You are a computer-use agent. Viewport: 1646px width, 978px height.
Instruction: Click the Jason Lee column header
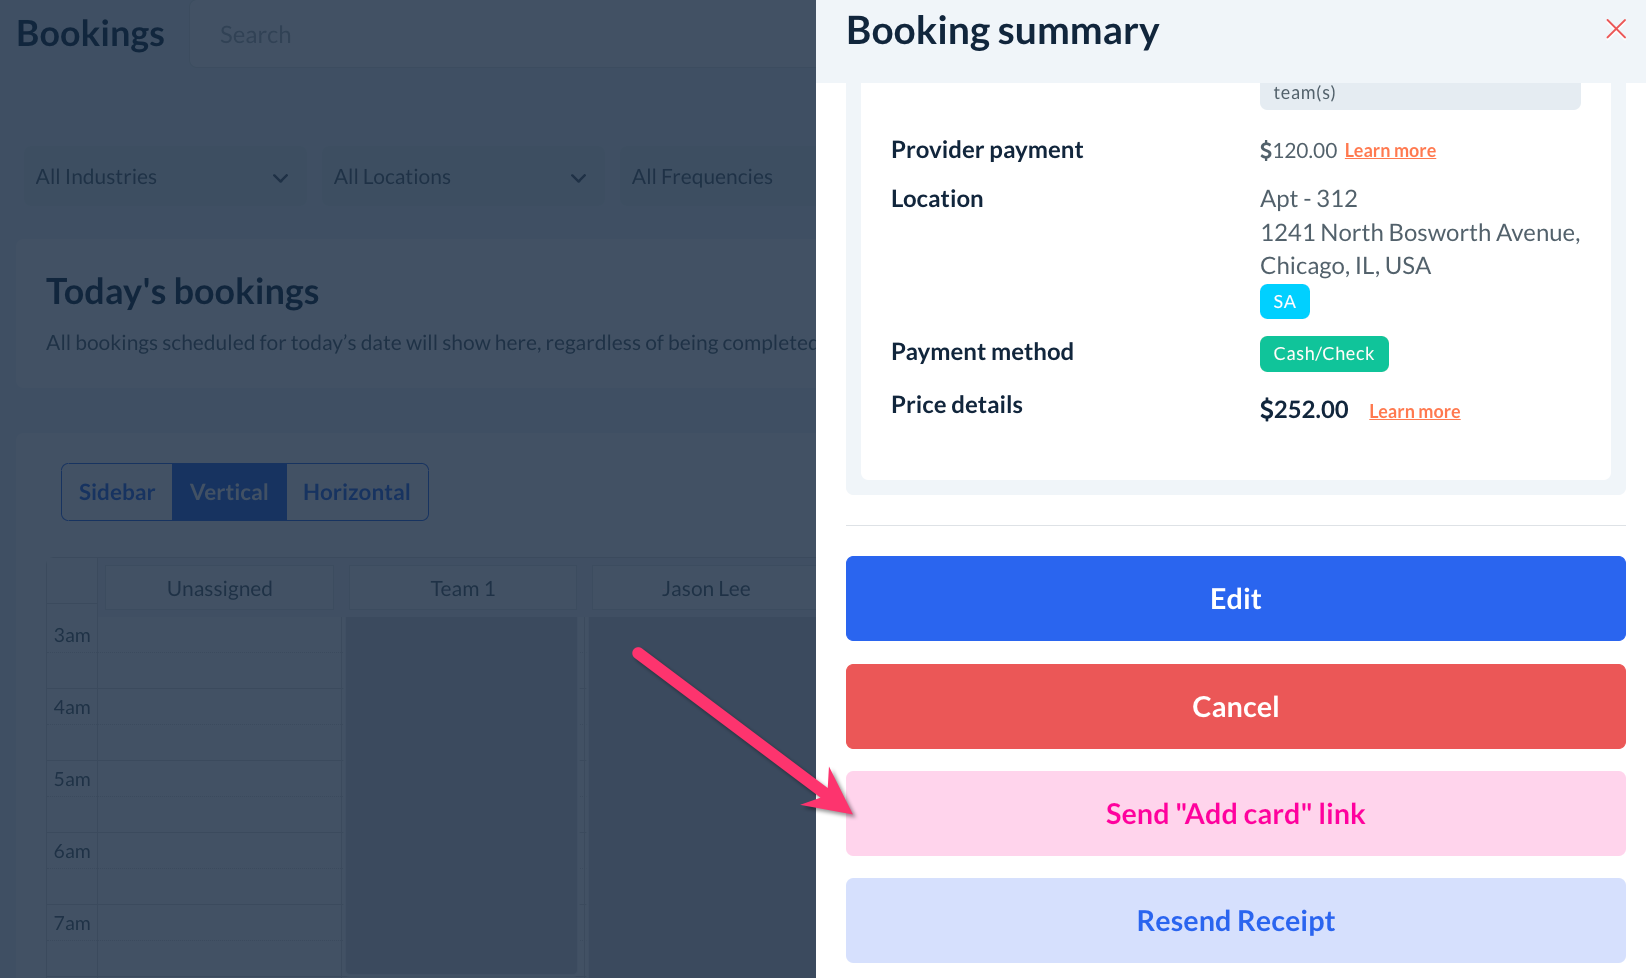click(705, 589)
